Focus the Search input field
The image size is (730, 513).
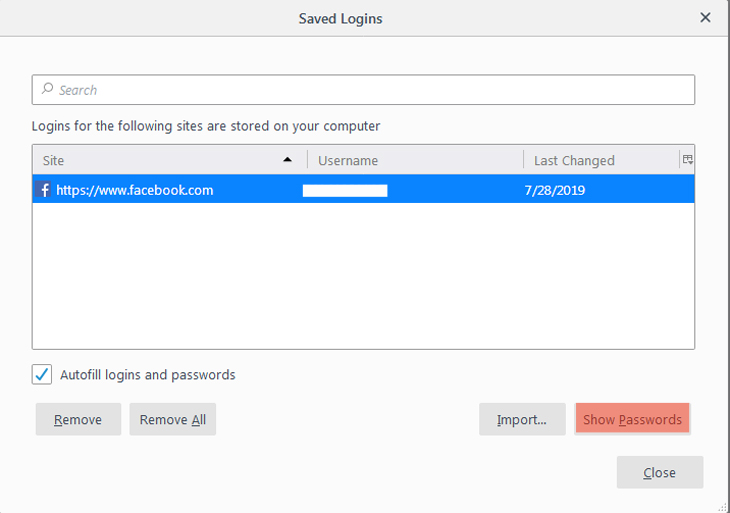tap(370, 90)
